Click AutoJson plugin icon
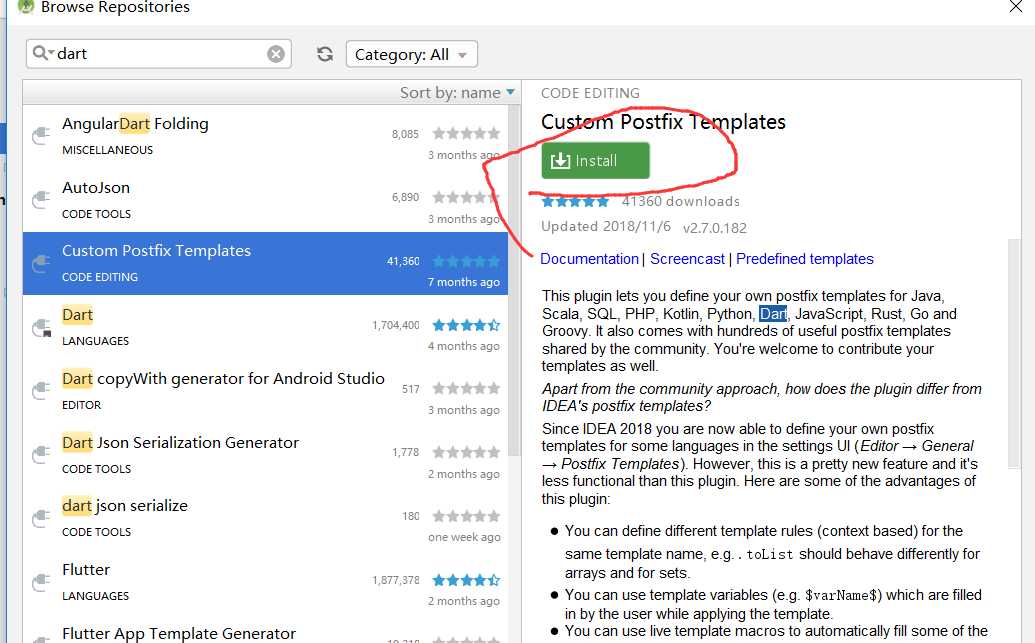Image resolution: width=1035 pixels, height=643 pixels. click(41, 199)
